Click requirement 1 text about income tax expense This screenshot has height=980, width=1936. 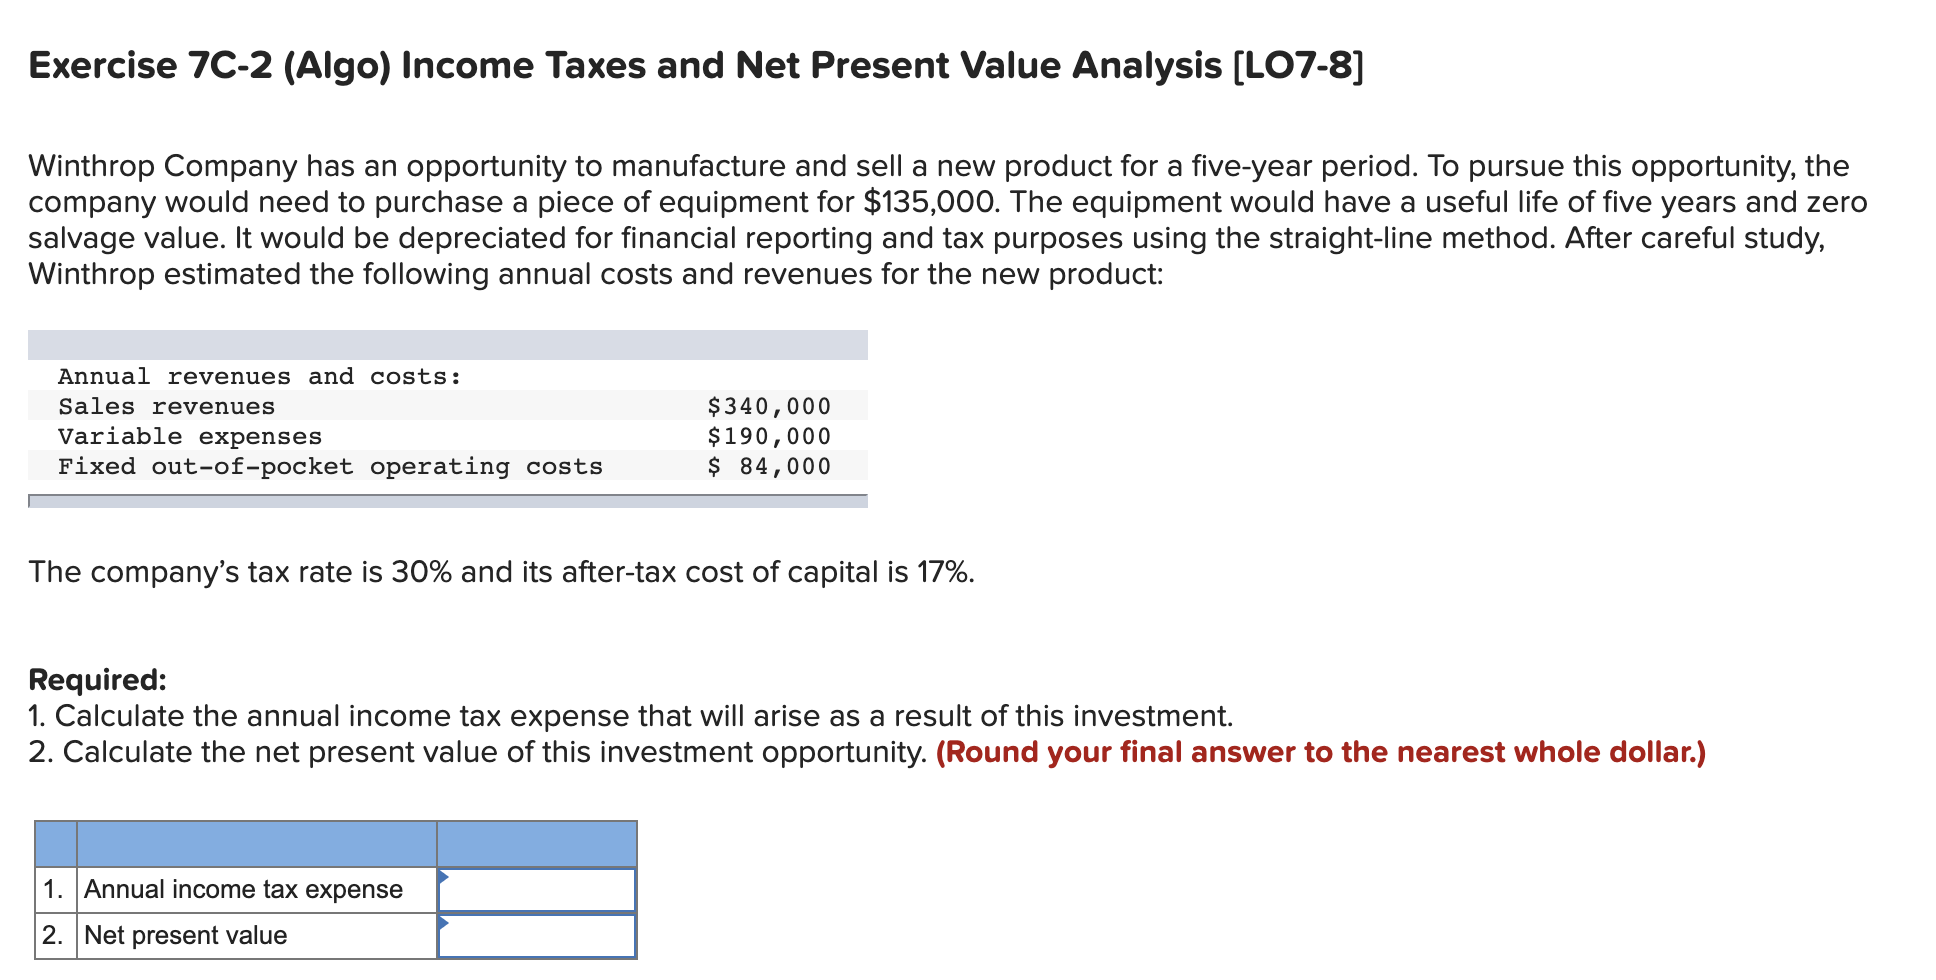630,716
